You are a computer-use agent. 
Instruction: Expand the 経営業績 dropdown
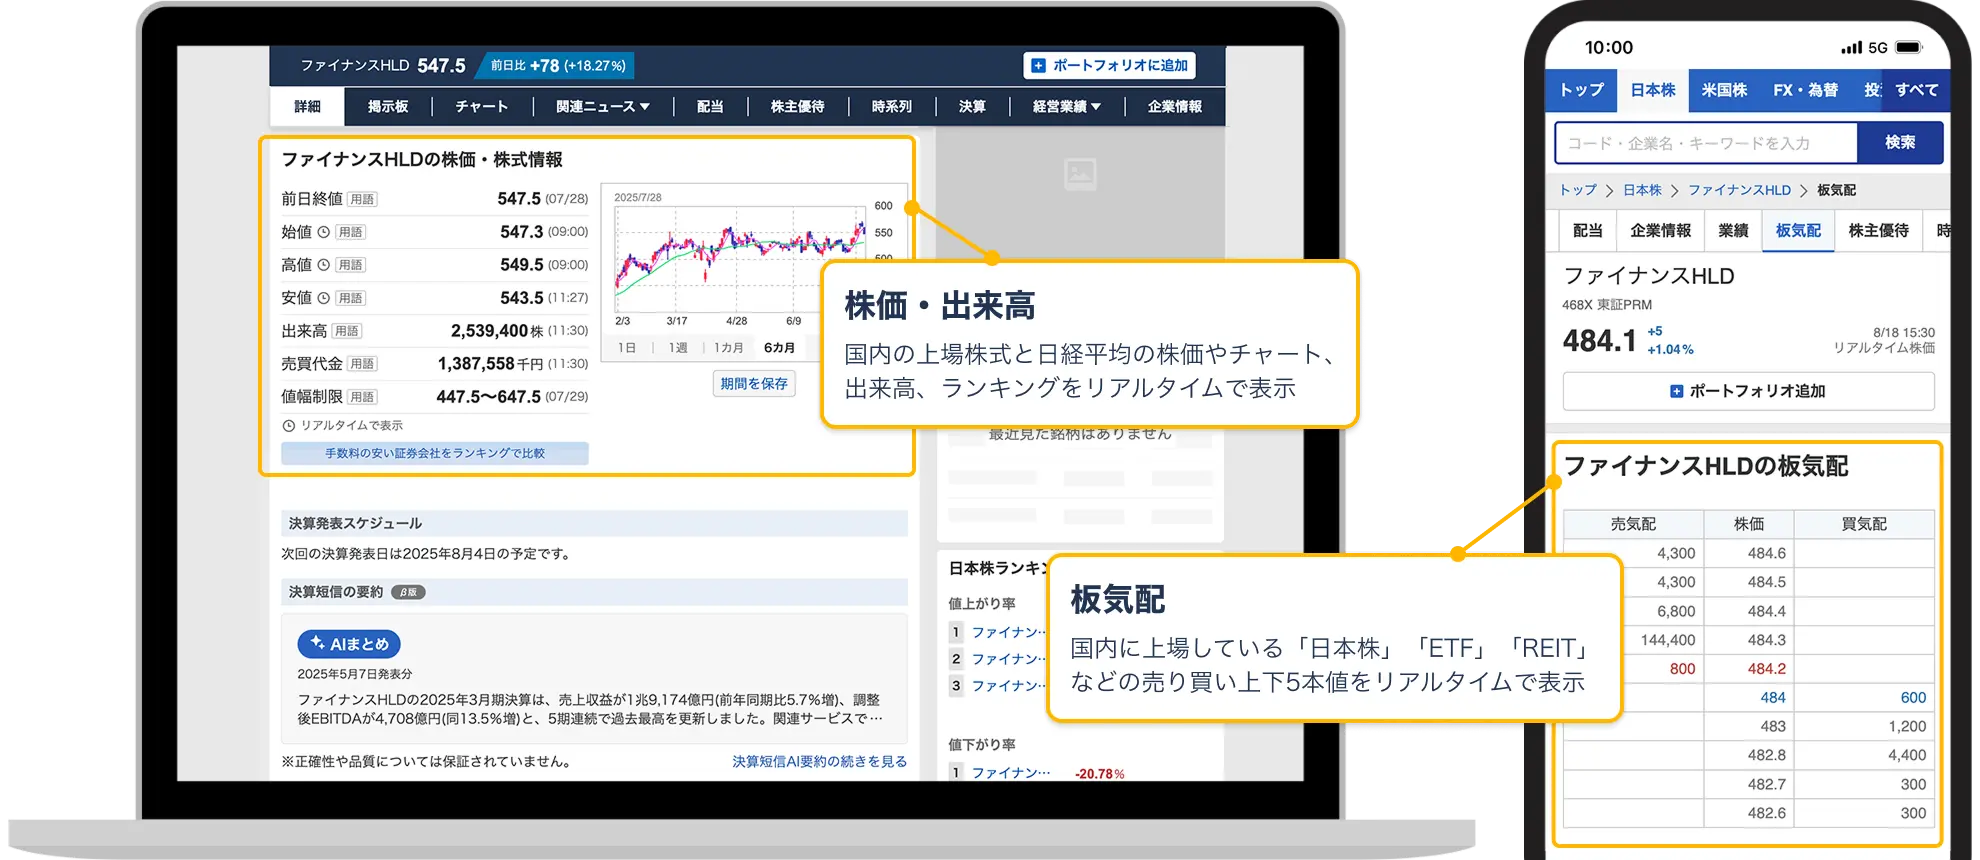(1067, 107)
